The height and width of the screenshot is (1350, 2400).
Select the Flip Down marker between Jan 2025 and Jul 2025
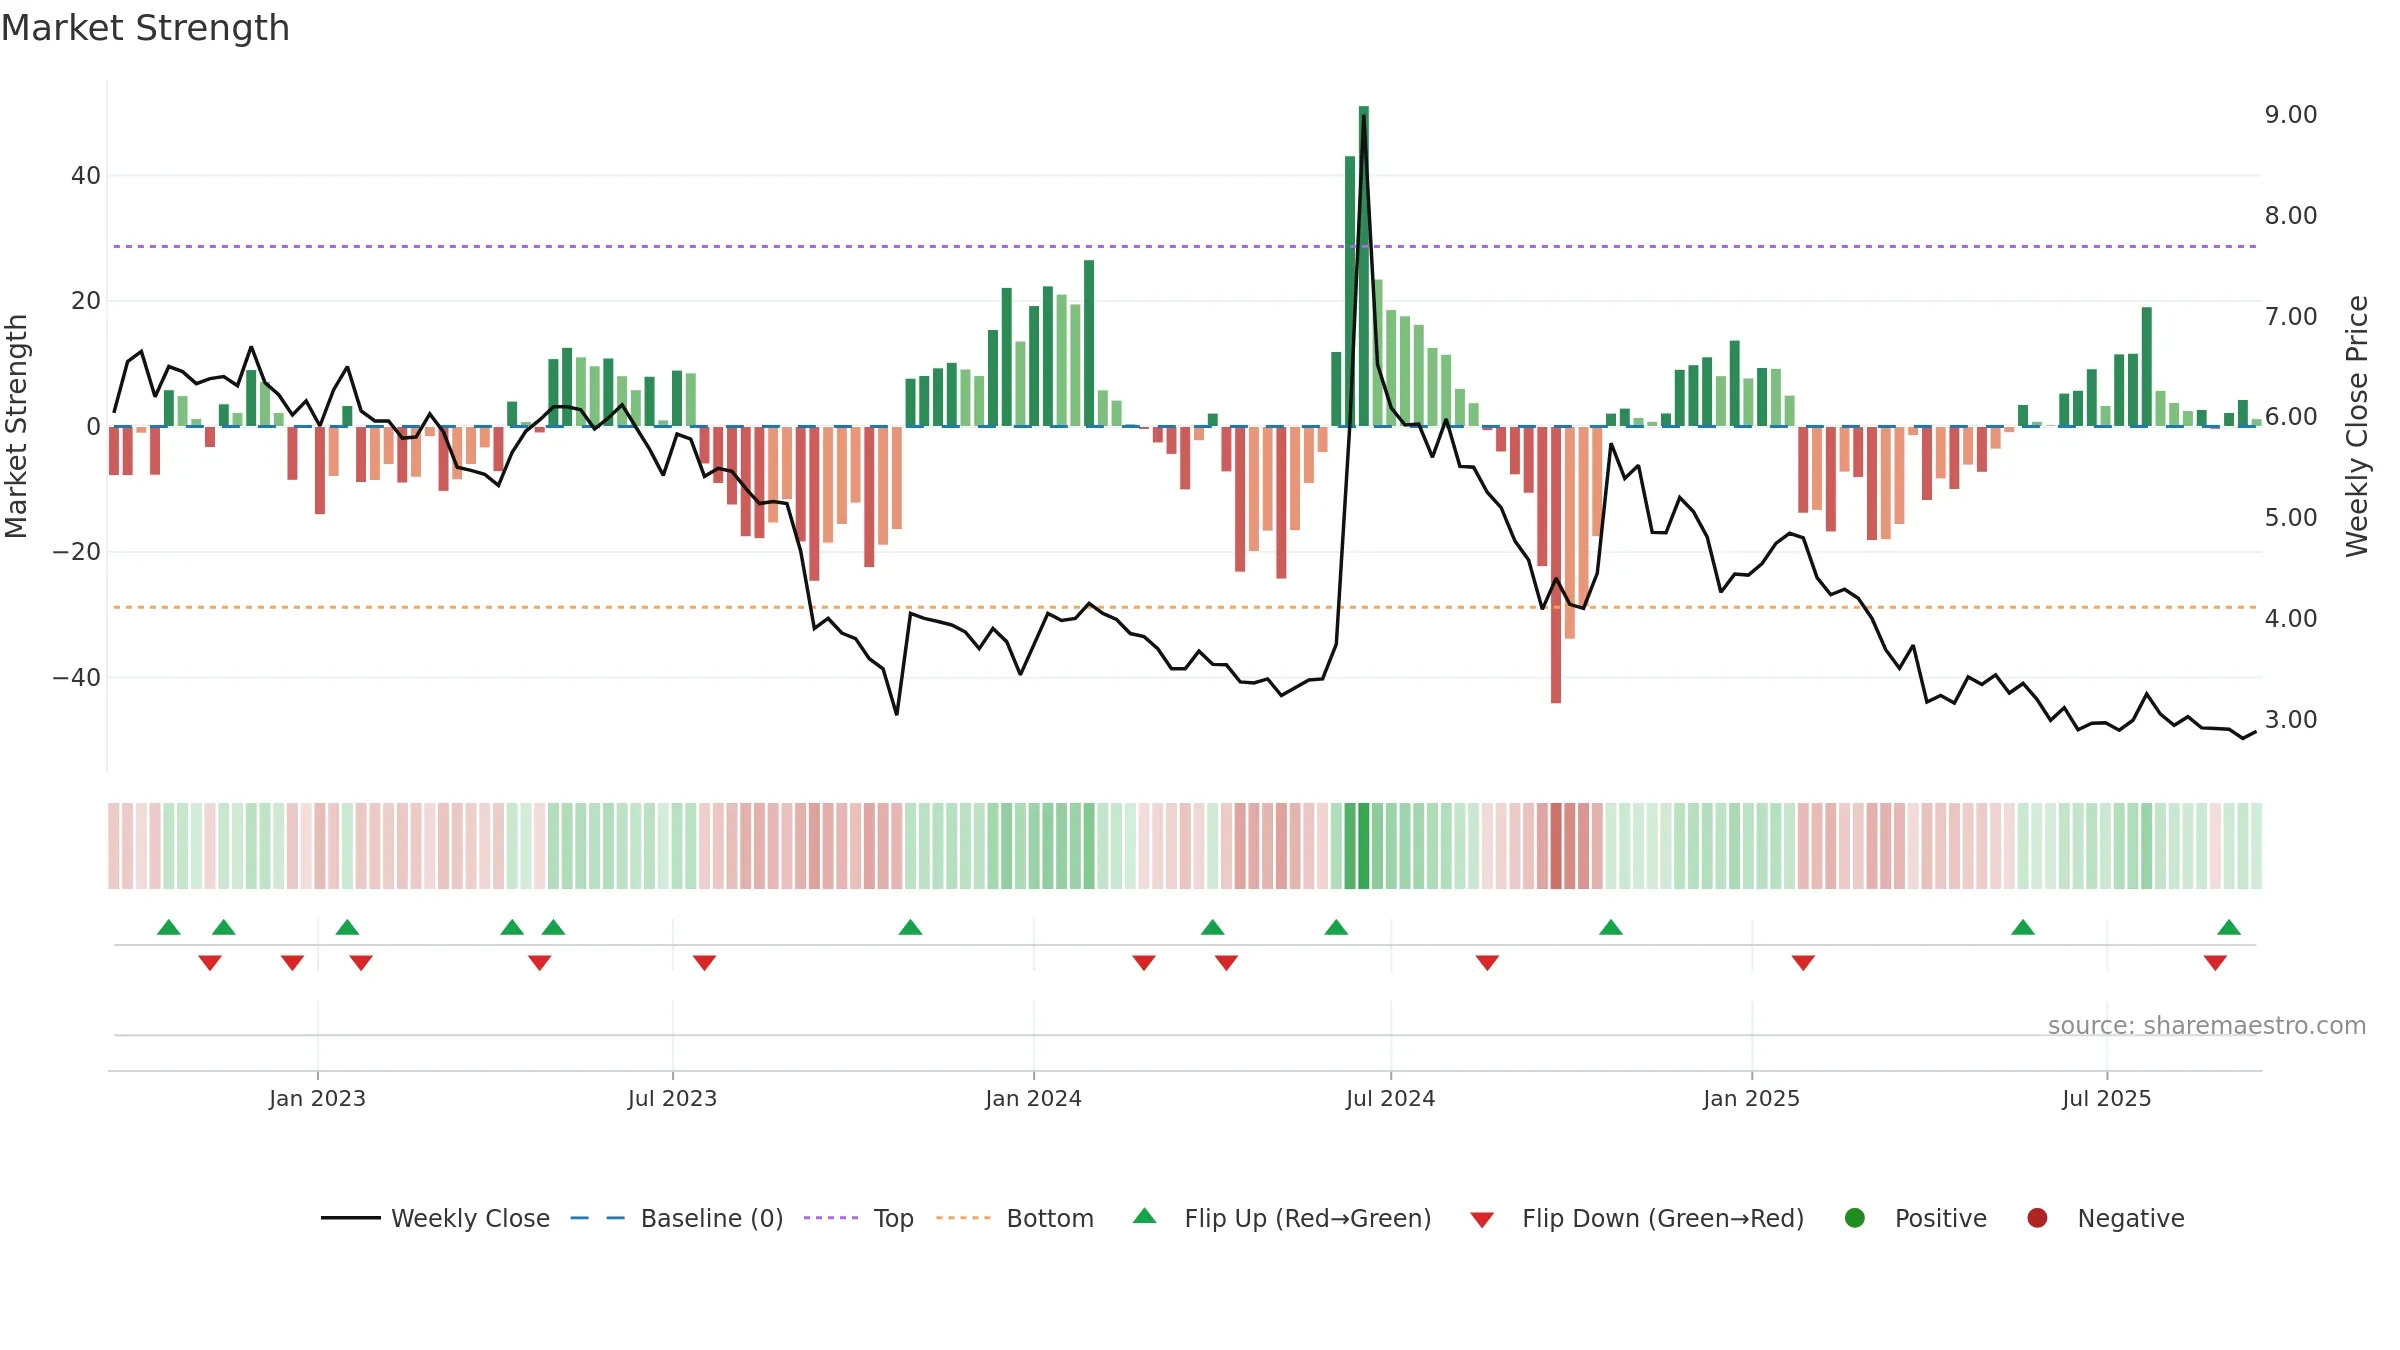(x=1803, y=962)
